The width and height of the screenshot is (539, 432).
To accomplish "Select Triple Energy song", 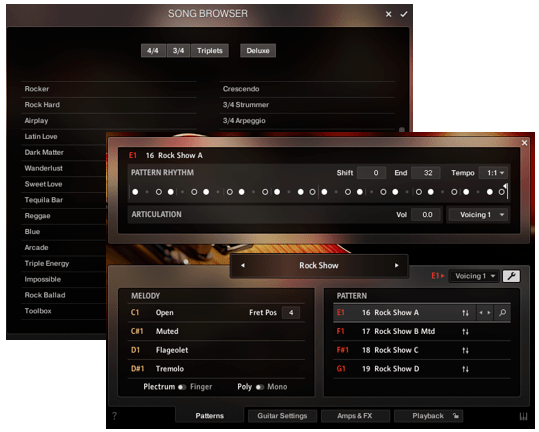I will pos(64,264).
